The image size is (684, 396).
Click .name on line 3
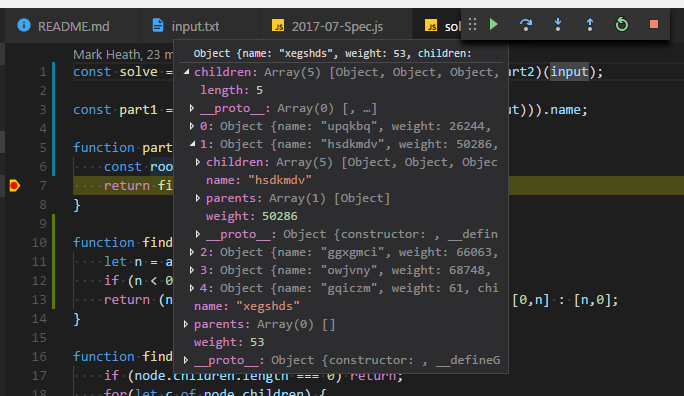click(x=566, y=109)
